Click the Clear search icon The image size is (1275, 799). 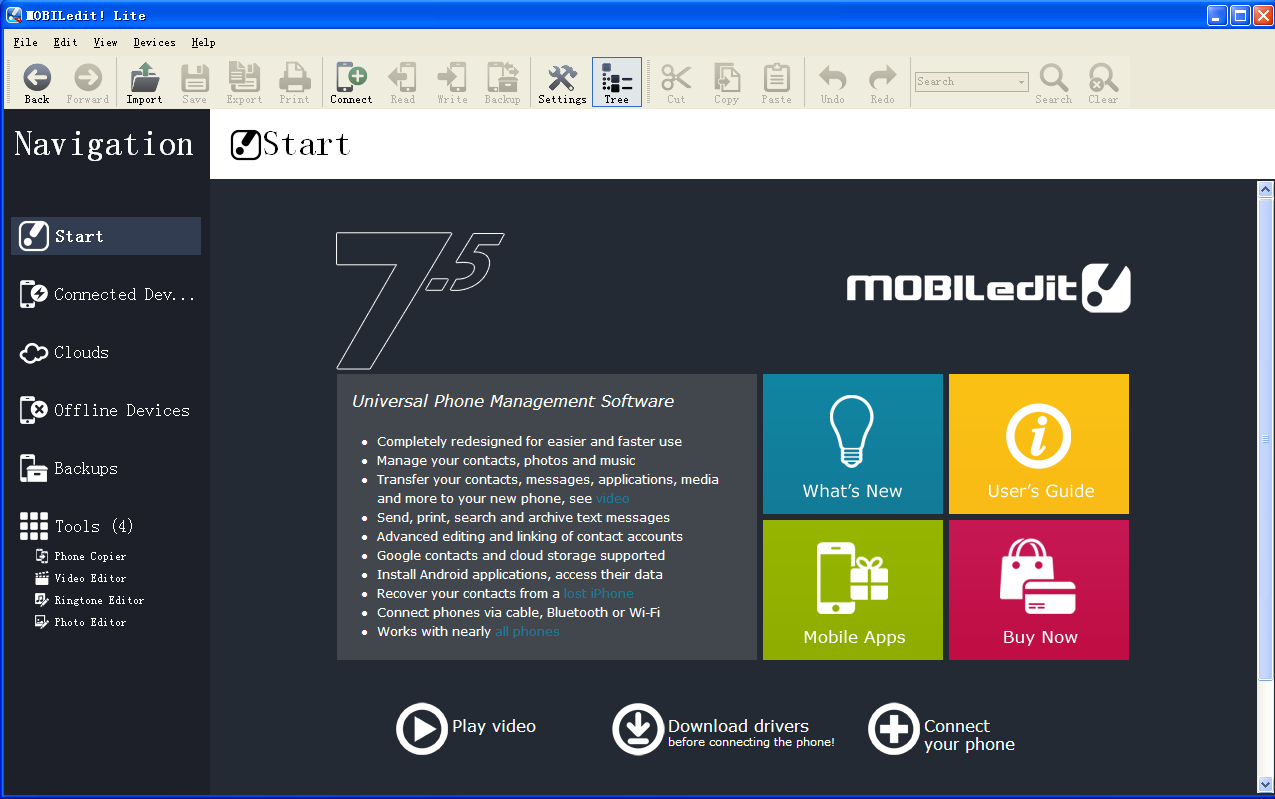(1103, 83)
